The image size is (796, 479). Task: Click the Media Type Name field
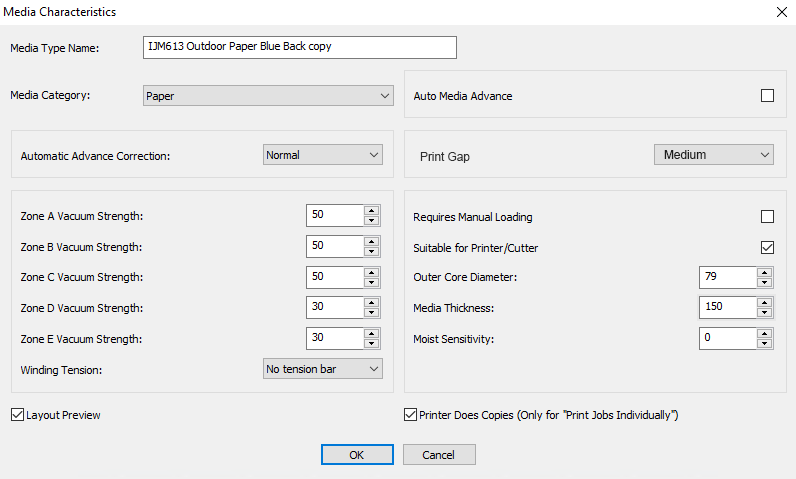pyautogui.click(x=300, y=47)
